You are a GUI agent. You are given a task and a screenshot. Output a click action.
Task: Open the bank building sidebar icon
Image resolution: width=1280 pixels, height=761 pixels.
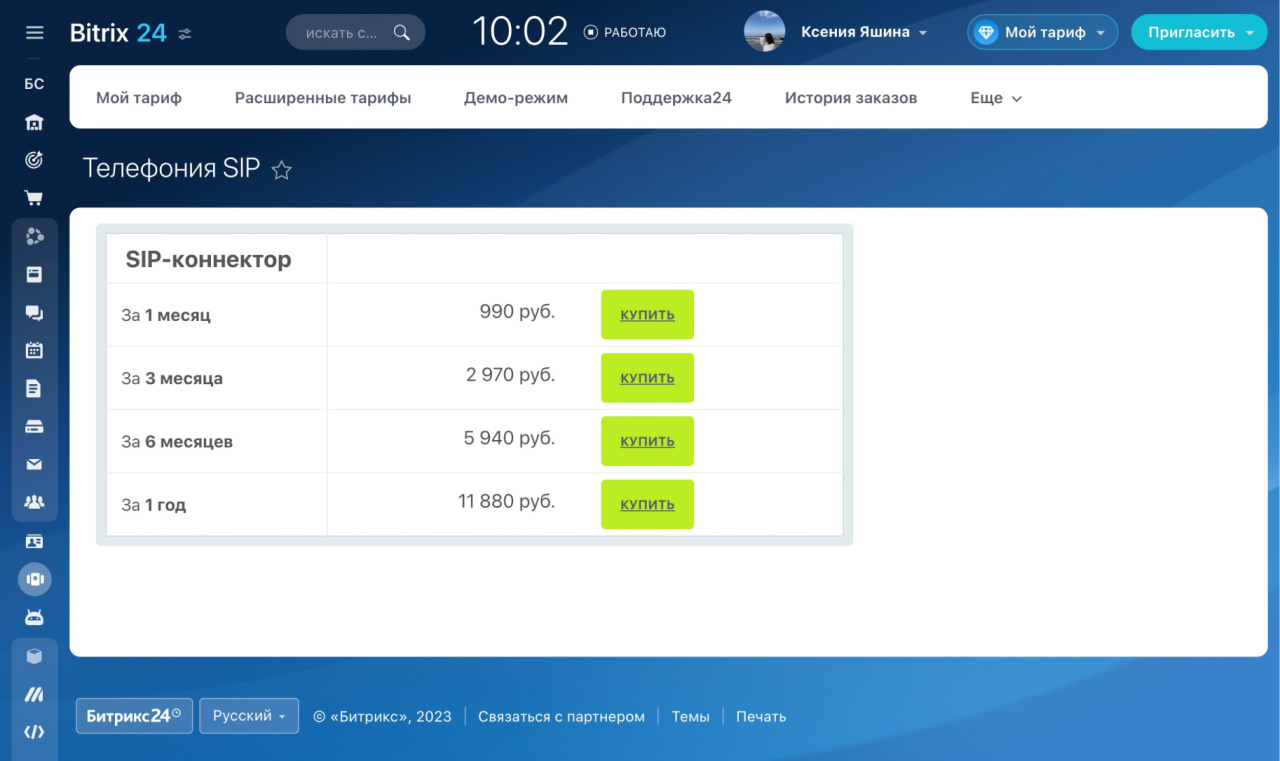[34, 122]
